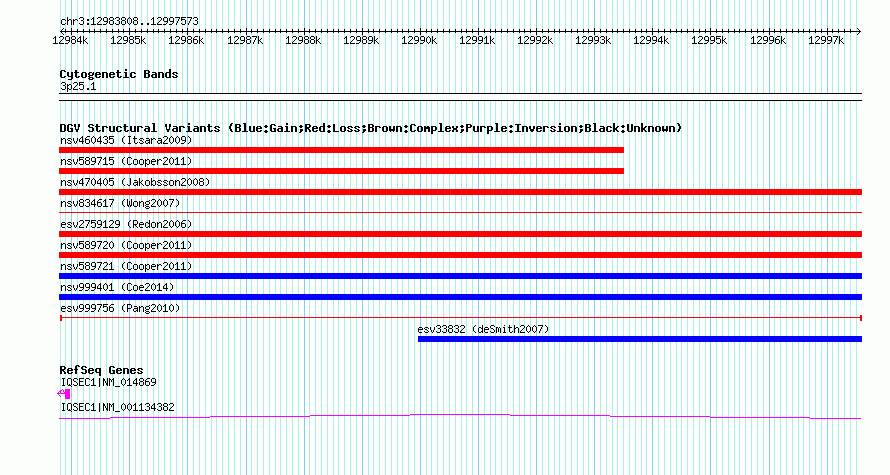This screenshot has width=890, height=475.
Task: Open the nsv470405 (Jakobsson2008) variant label
Action: click(135, 182)
